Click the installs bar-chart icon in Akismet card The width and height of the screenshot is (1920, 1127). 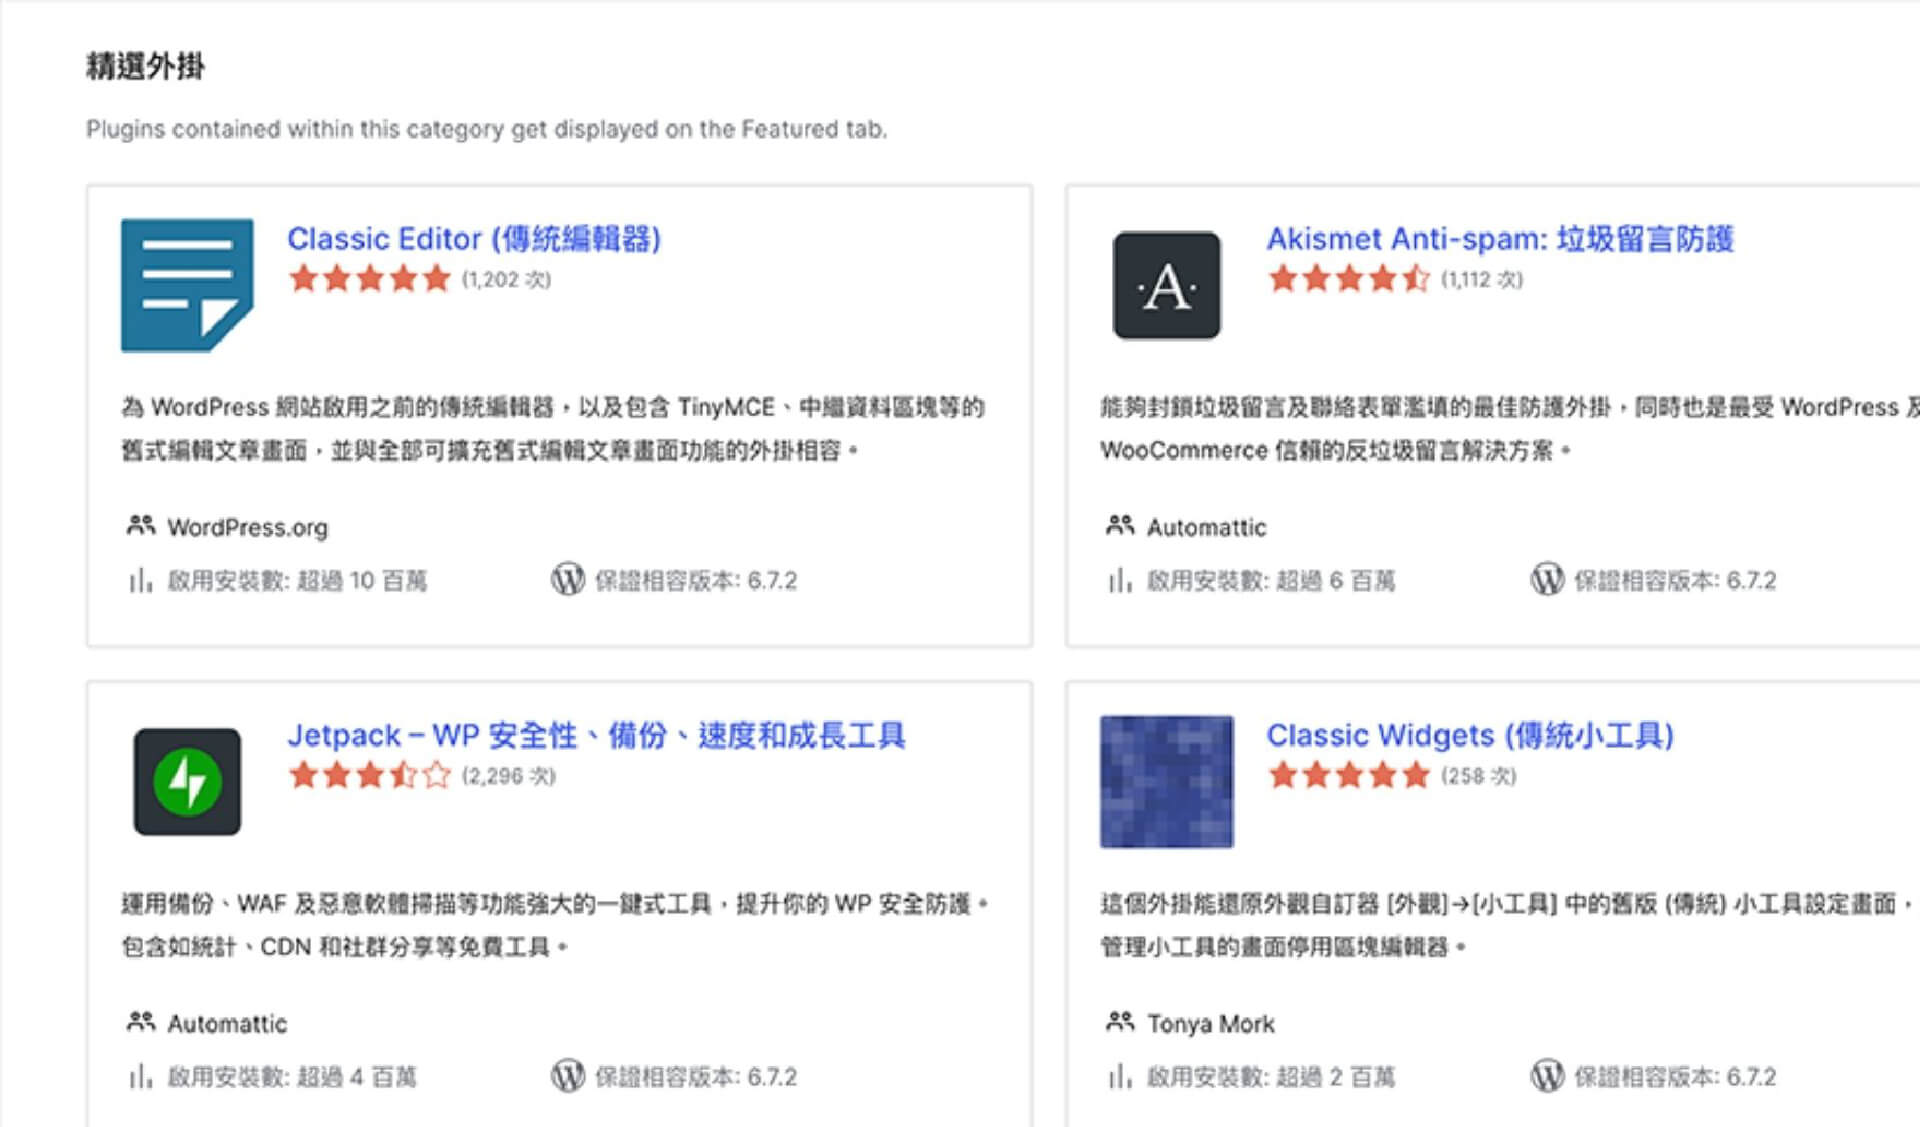1119,580
